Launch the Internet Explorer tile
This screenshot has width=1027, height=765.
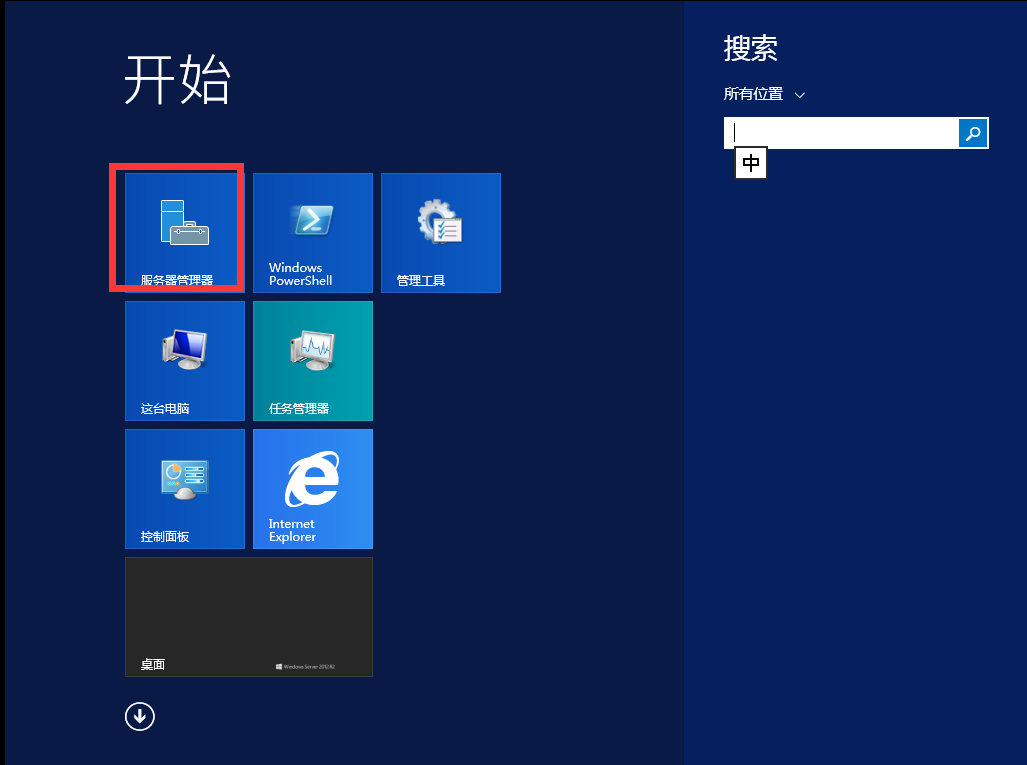[313, 489]
